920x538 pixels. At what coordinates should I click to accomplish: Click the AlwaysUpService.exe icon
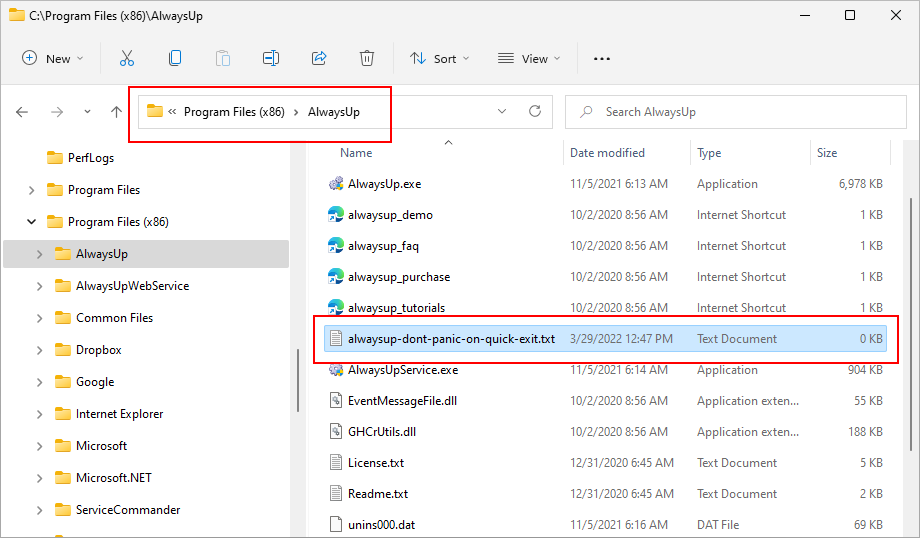pos(336,370)
